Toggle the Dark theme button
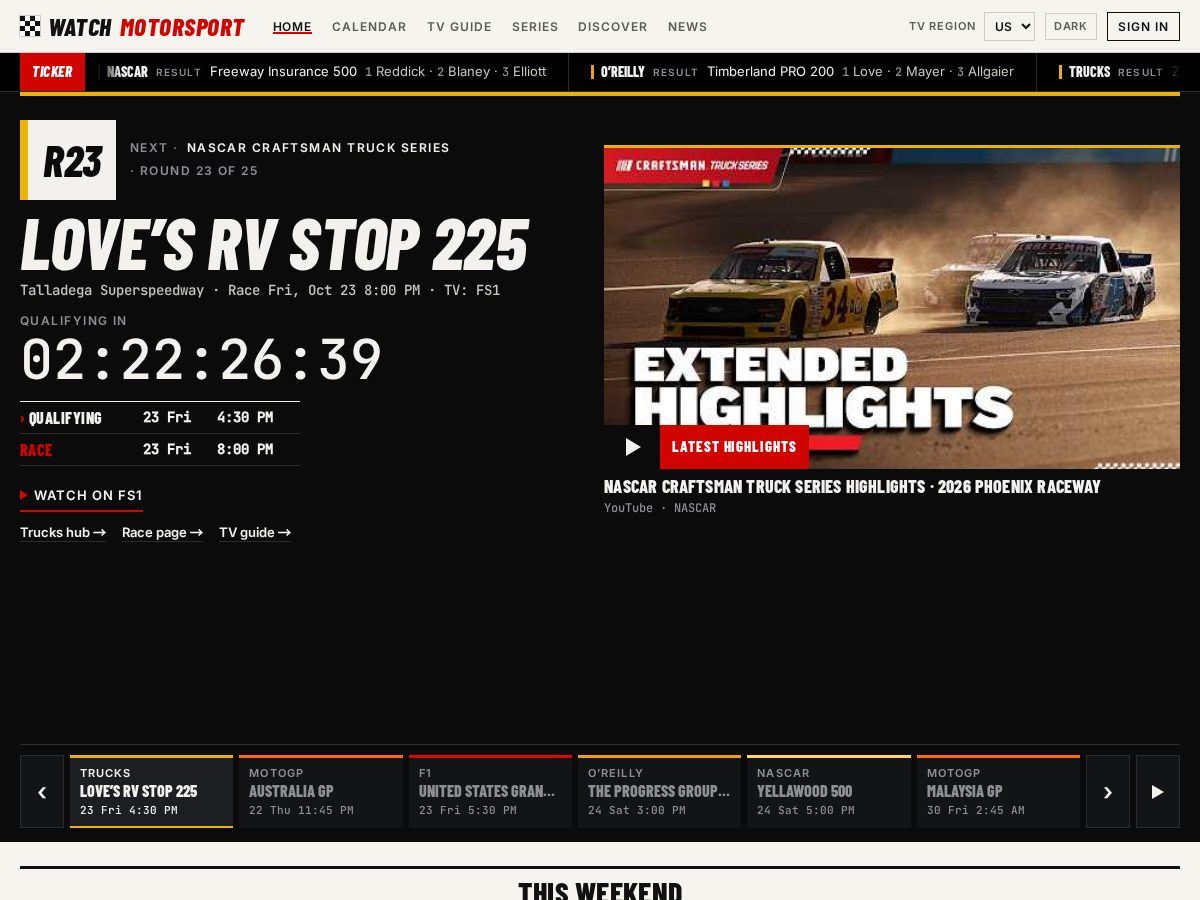 point(1070,26)
